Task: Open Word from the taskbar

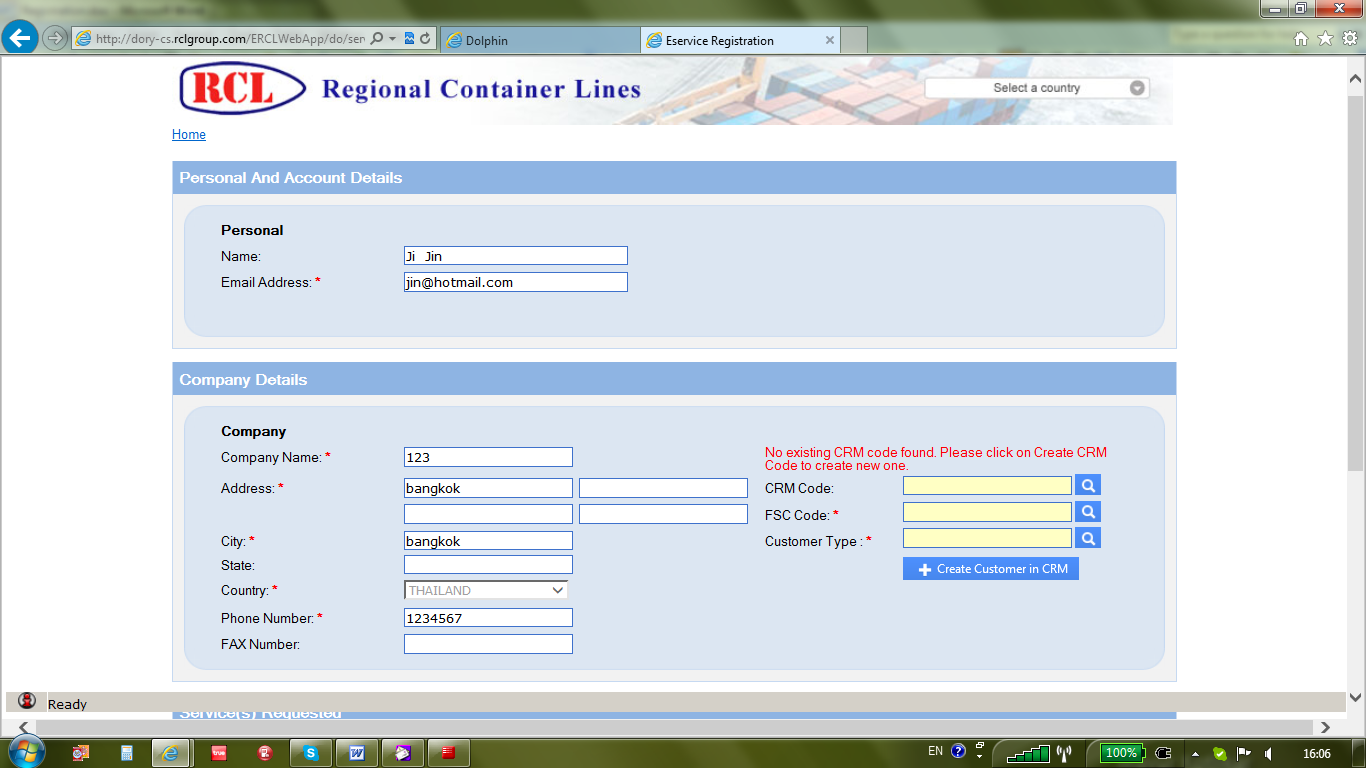Action: [356, 752]
